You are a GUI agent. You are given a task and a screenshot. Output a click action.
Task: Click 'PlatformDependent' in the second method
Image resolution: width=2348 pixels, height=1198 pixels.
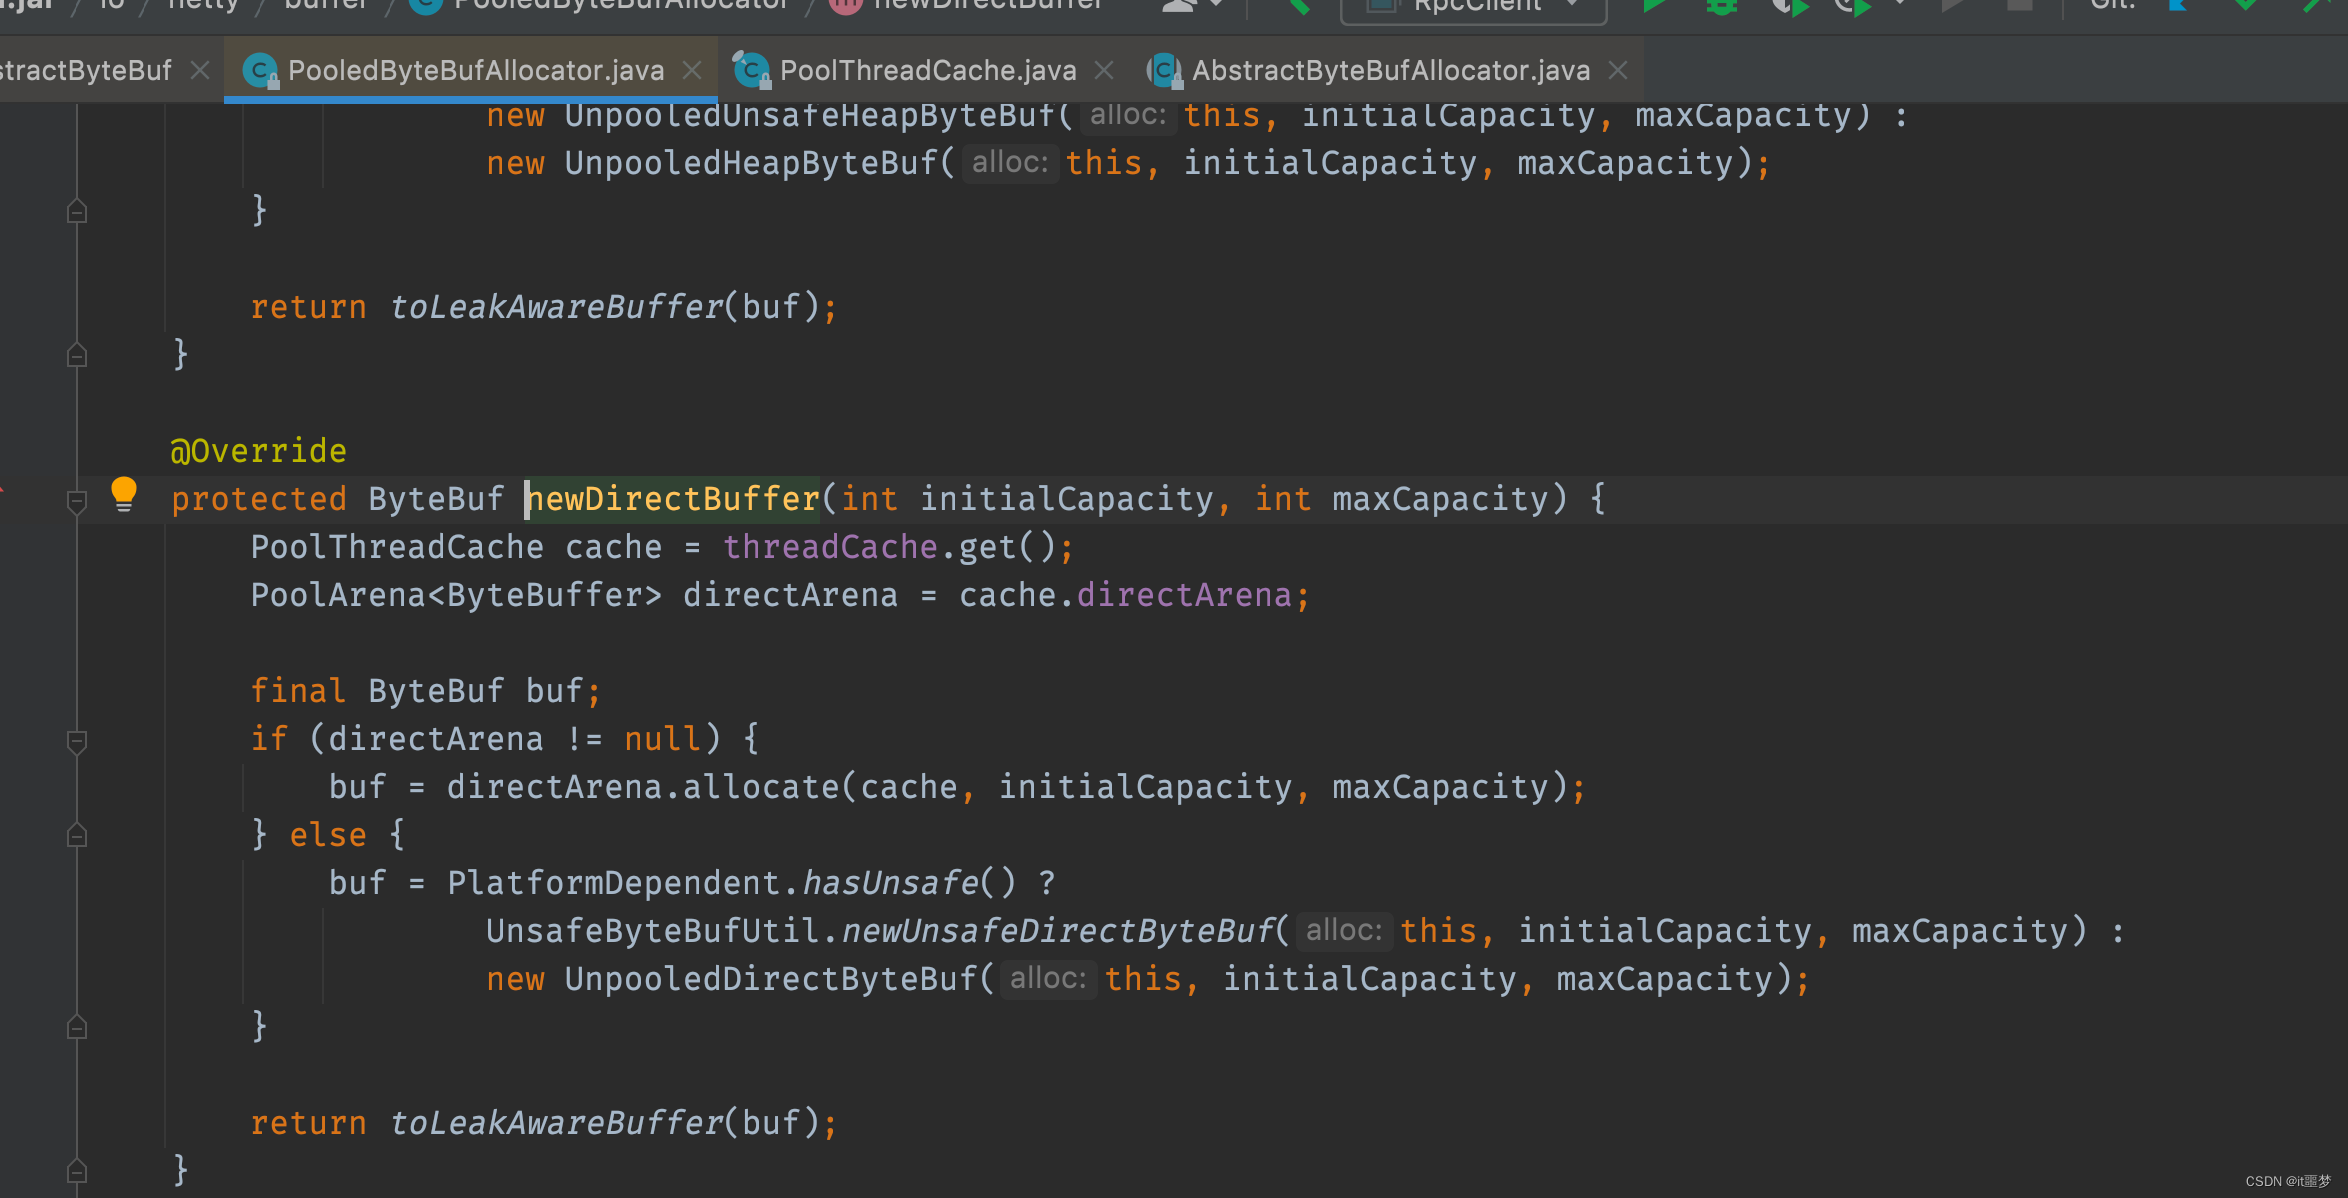click(x=614, y=883)
